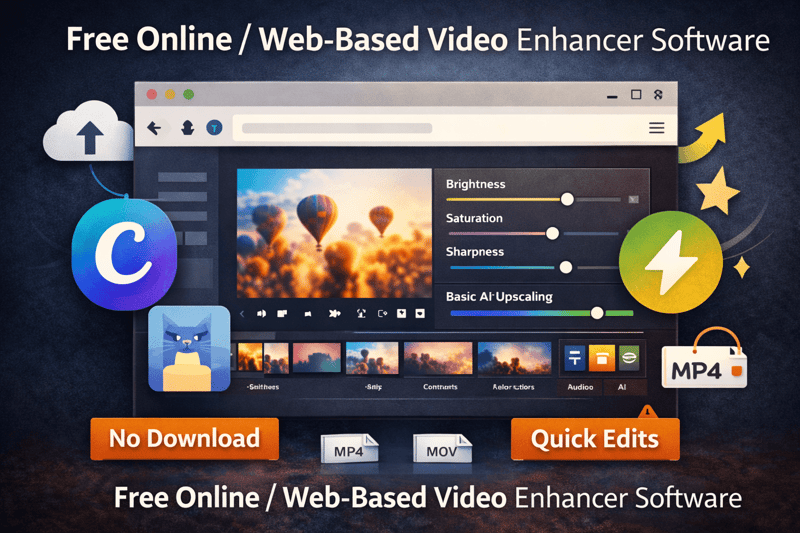Click the Quick Edits button
Screen dimensions: 800x533
(x=595, y=439)
